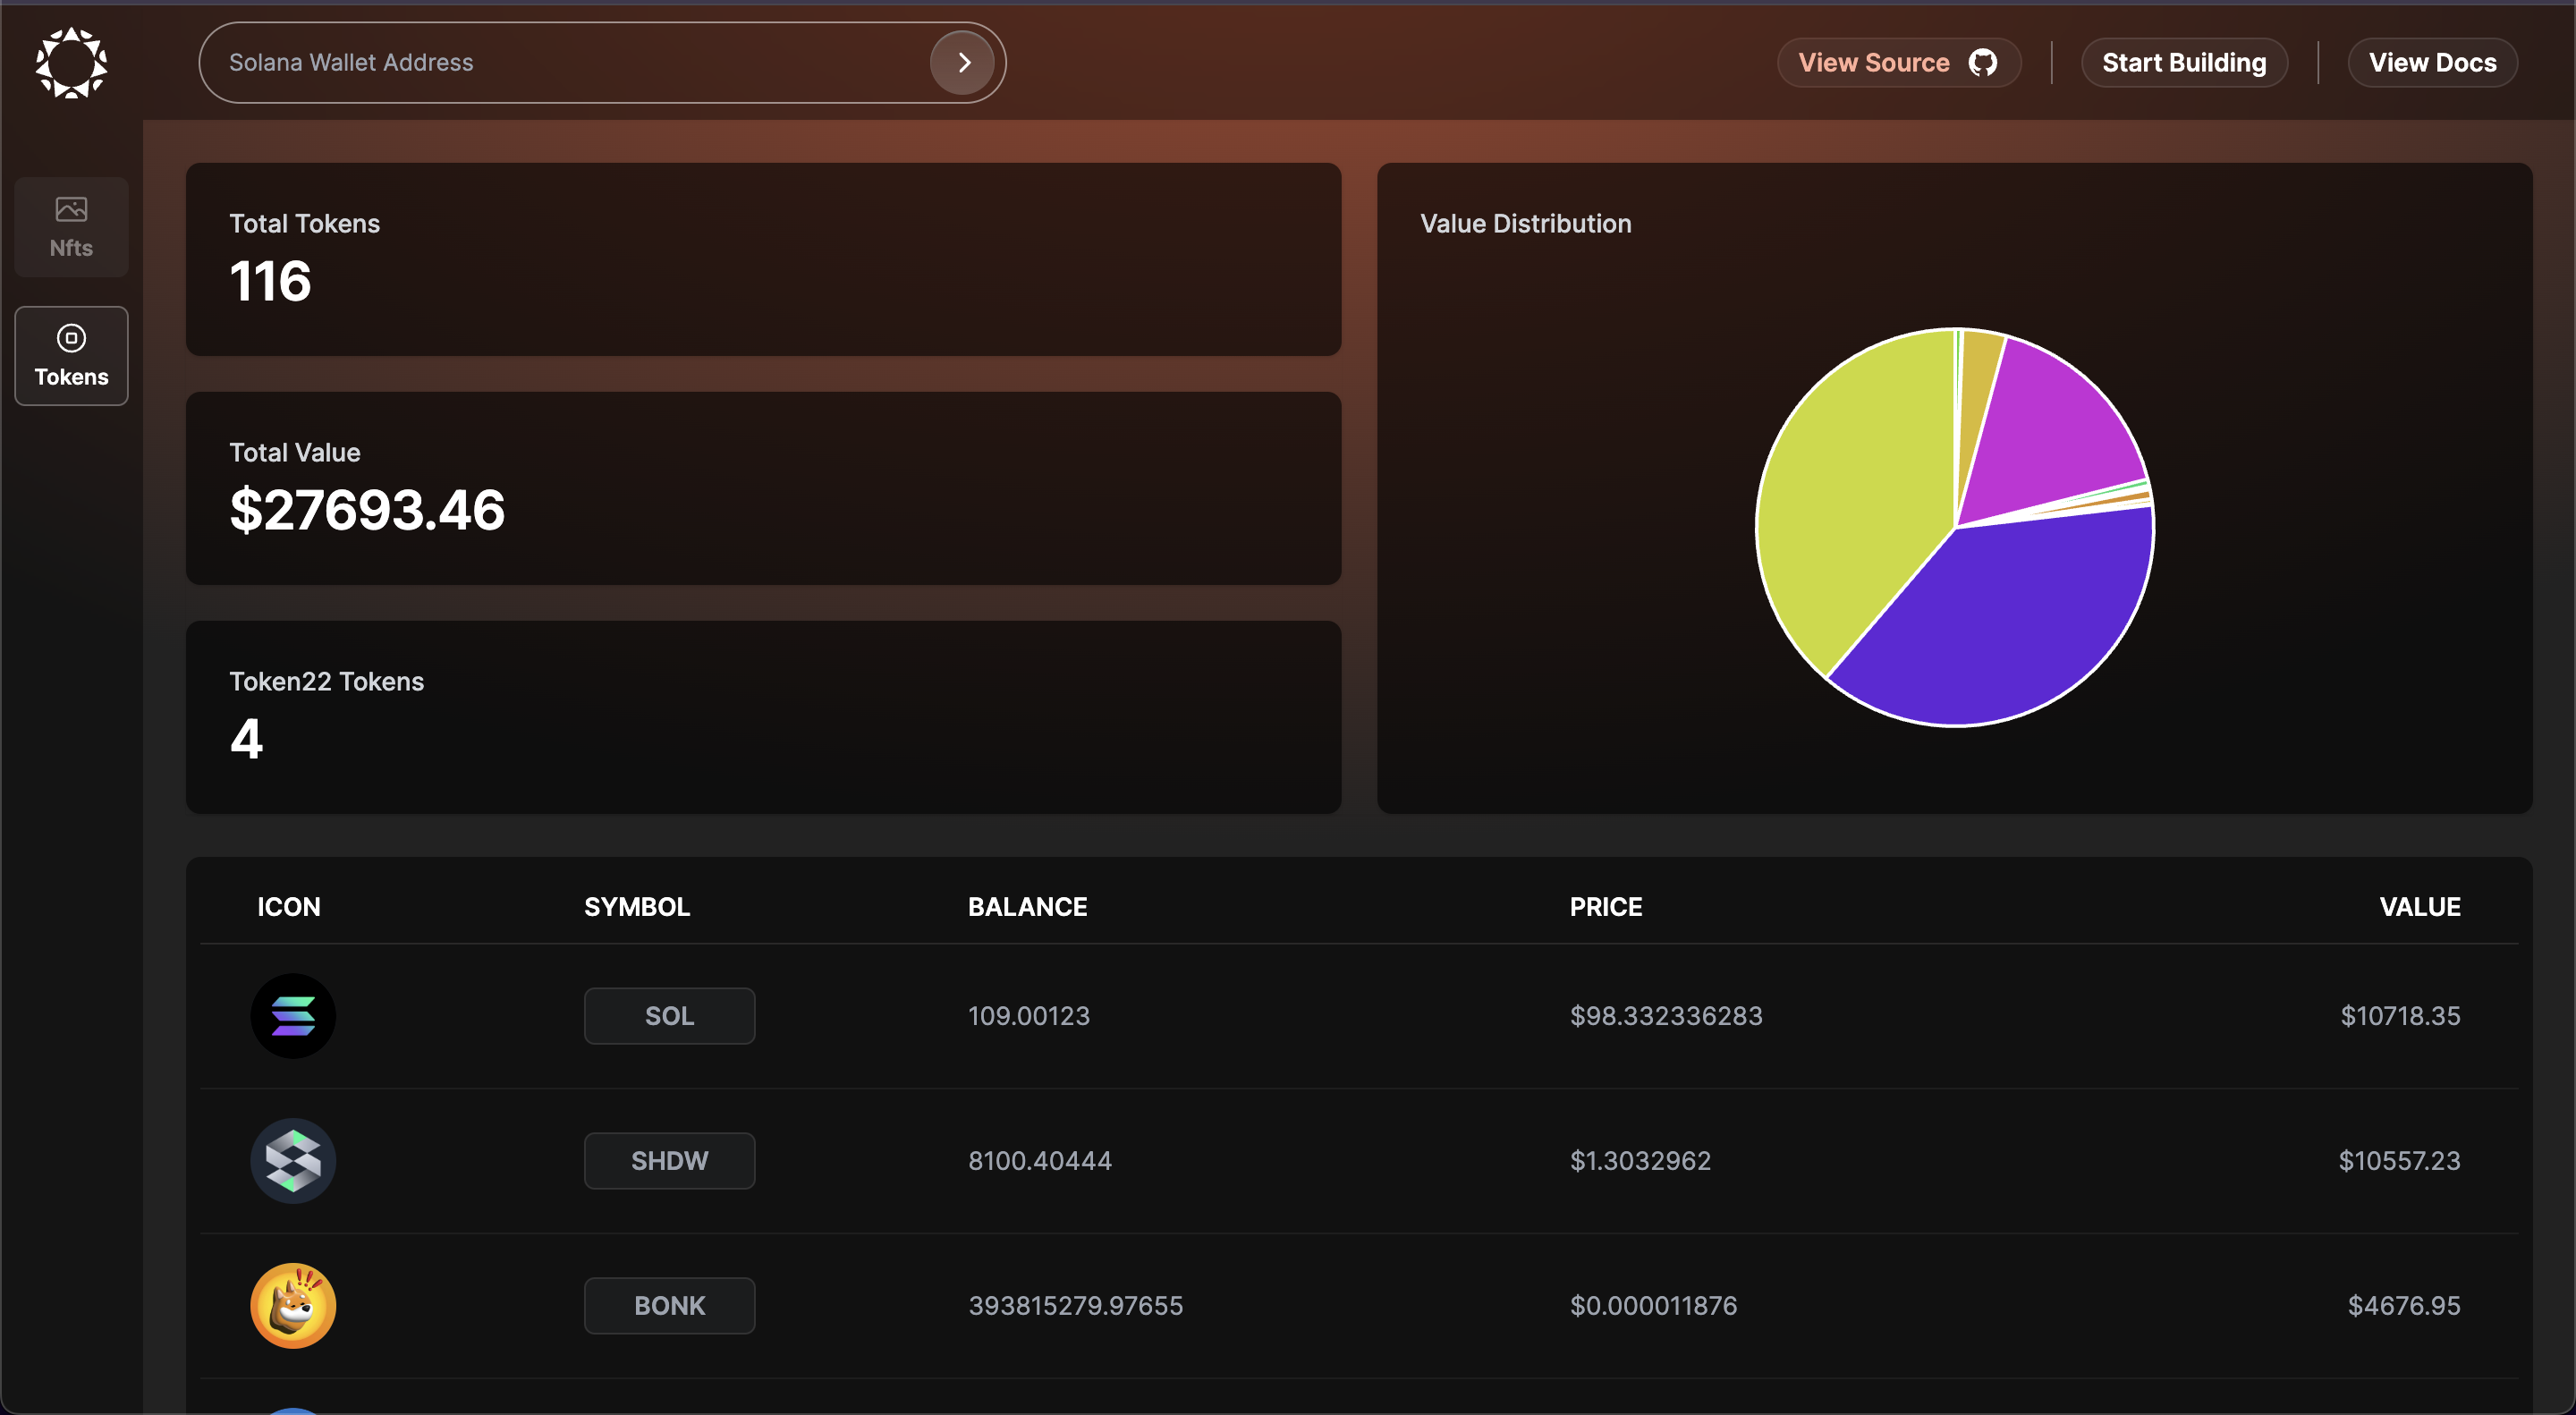Submit wallet address with the arrow button

[x=962, y=63]
